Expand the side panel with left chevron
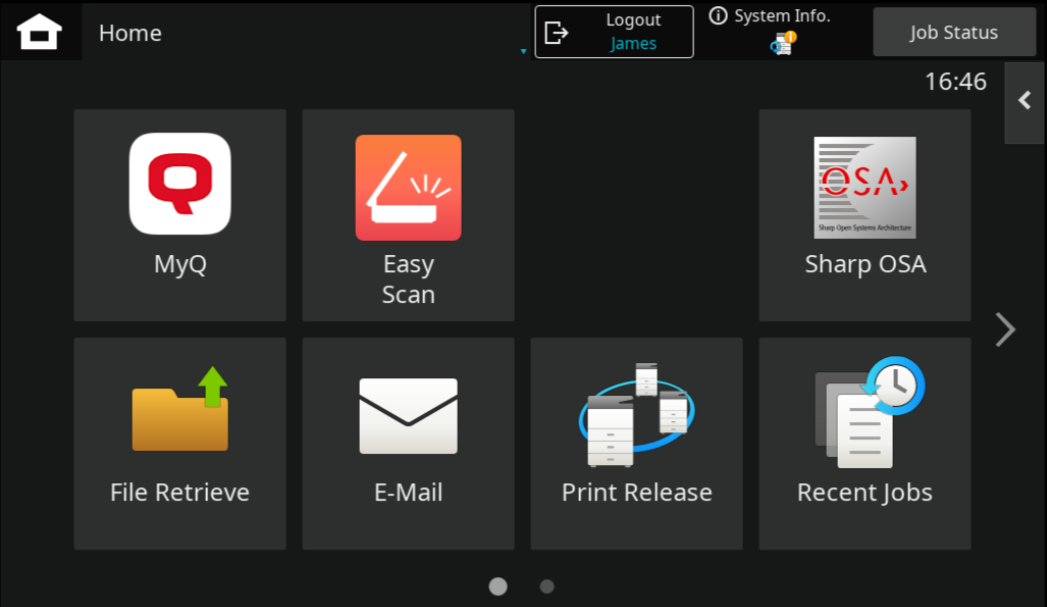 [1025, 102]
